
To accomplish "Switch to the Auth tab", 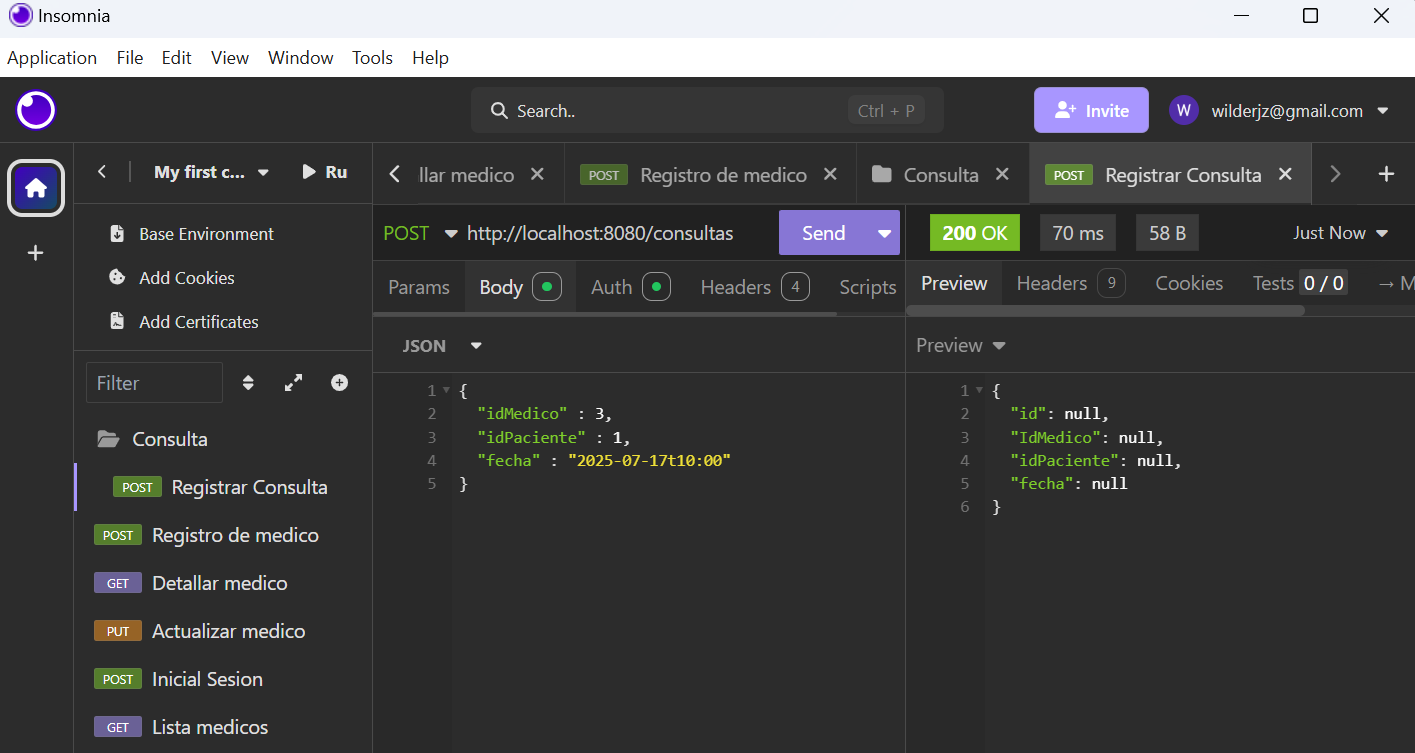I will click(630, 287).
